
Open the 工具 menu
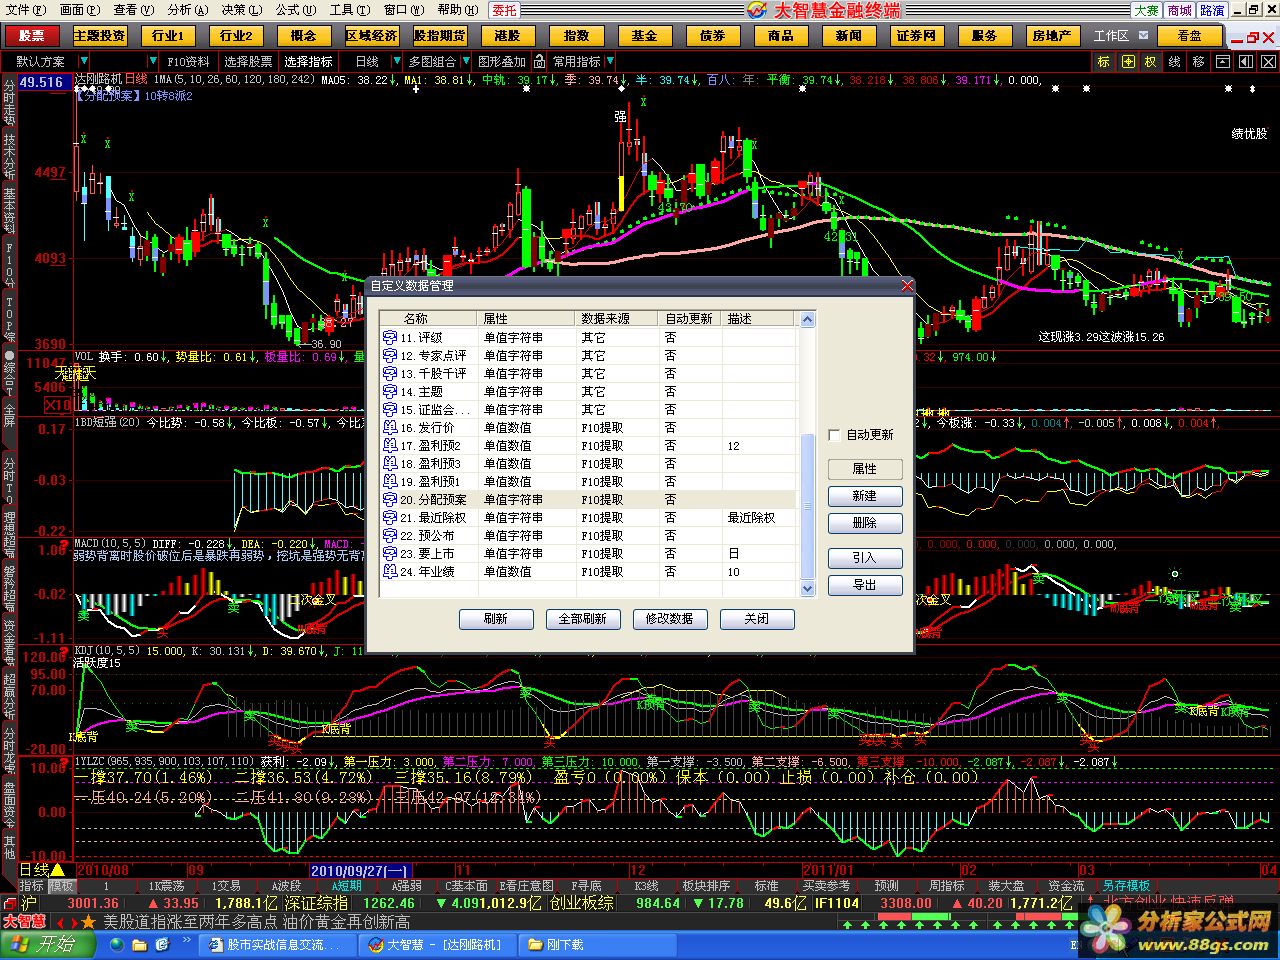coord(349,10)
